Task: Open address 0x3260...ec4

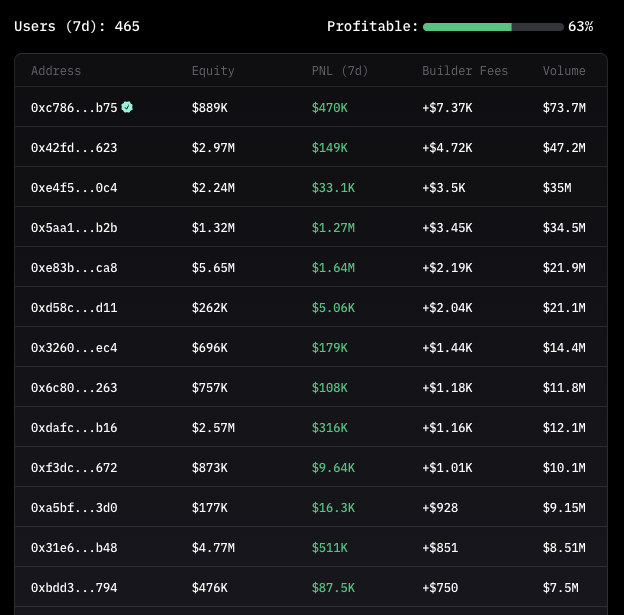Action: 74,348
